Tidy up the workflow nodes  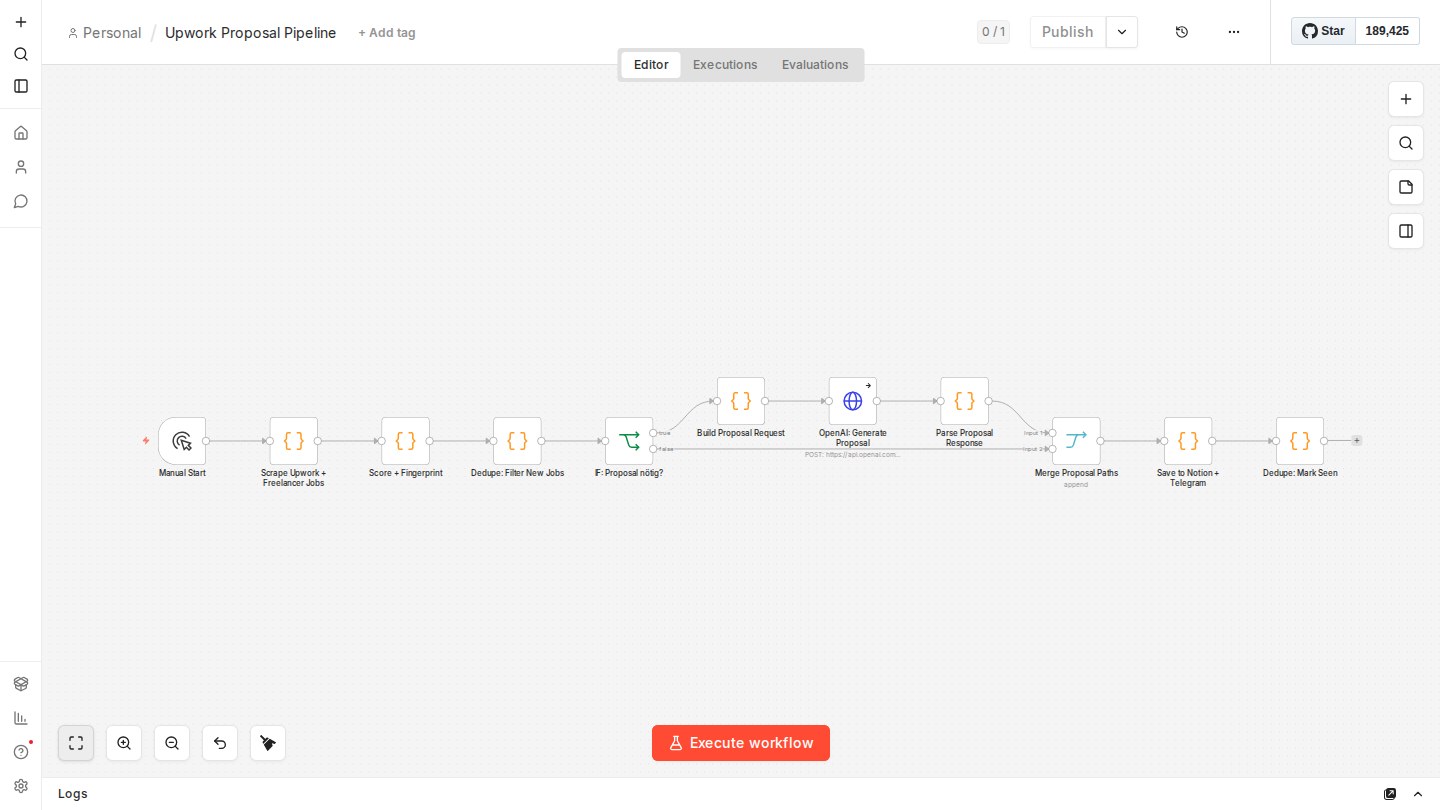268,743
